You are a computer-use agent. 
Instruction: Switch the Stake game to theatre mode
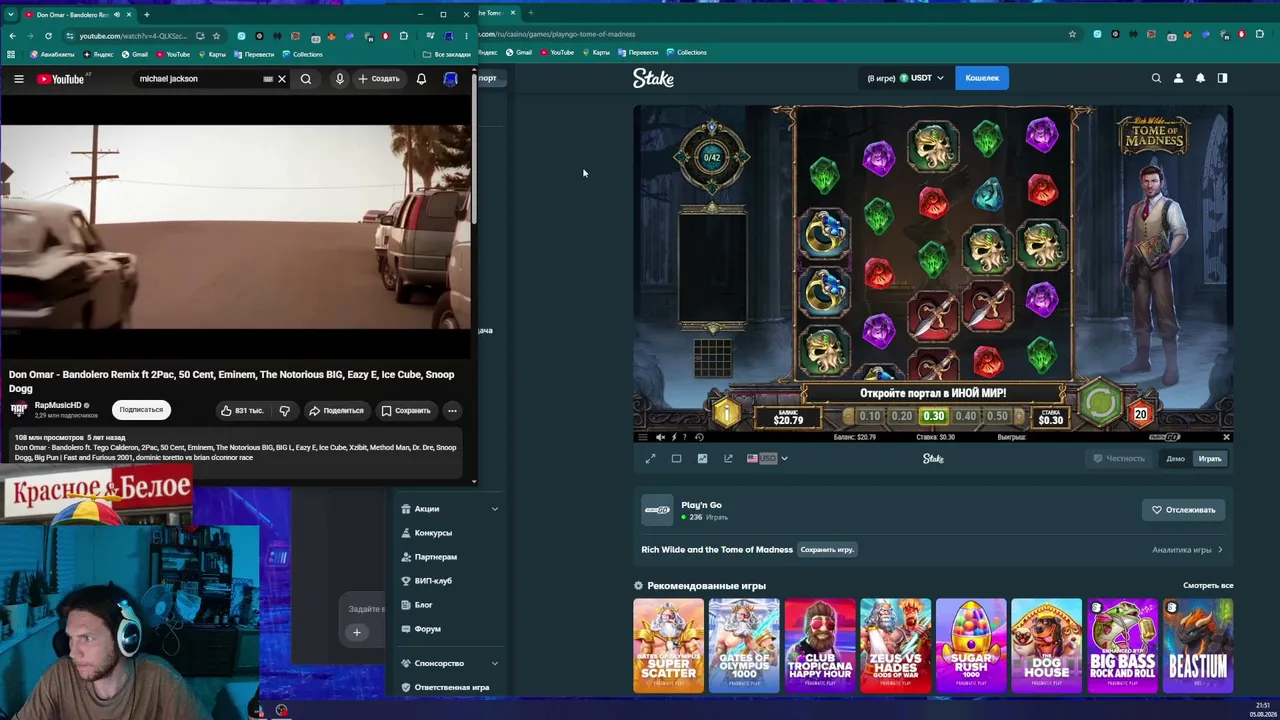(x=676, y=459)
